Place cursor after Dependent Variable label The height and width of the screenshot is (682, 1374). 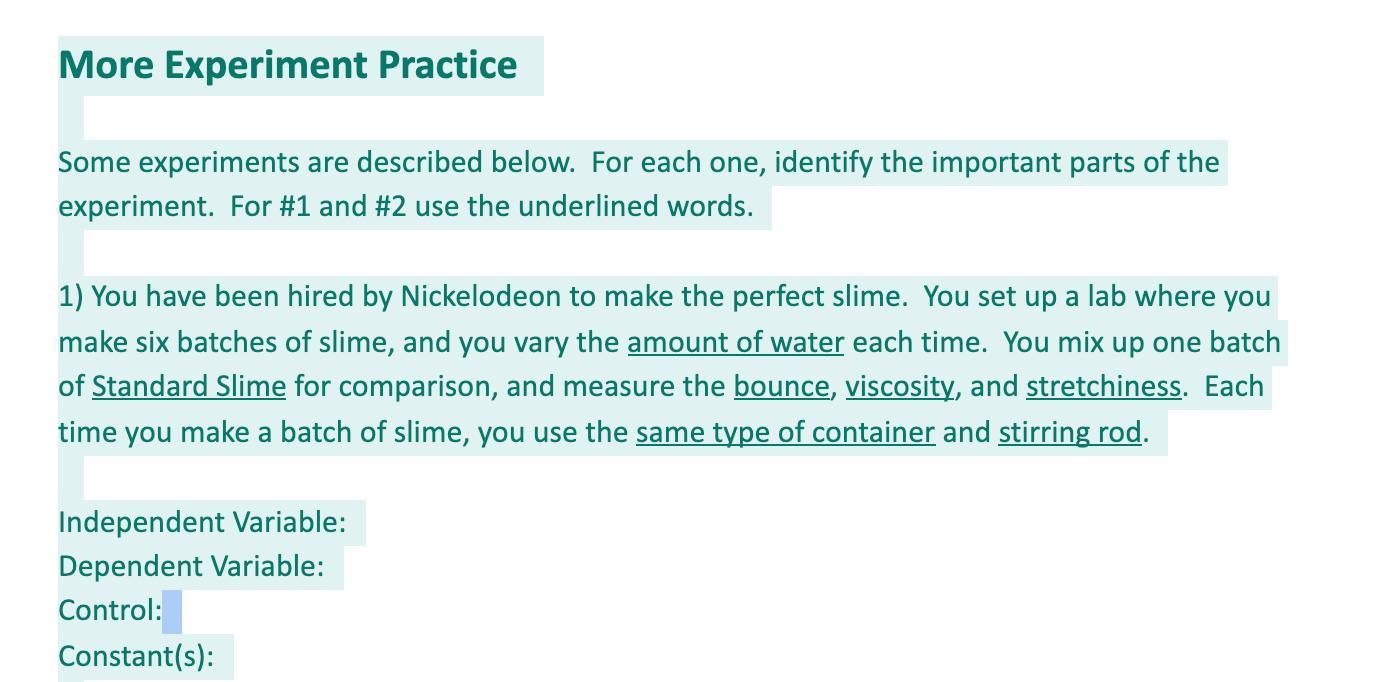click(333, 567)
